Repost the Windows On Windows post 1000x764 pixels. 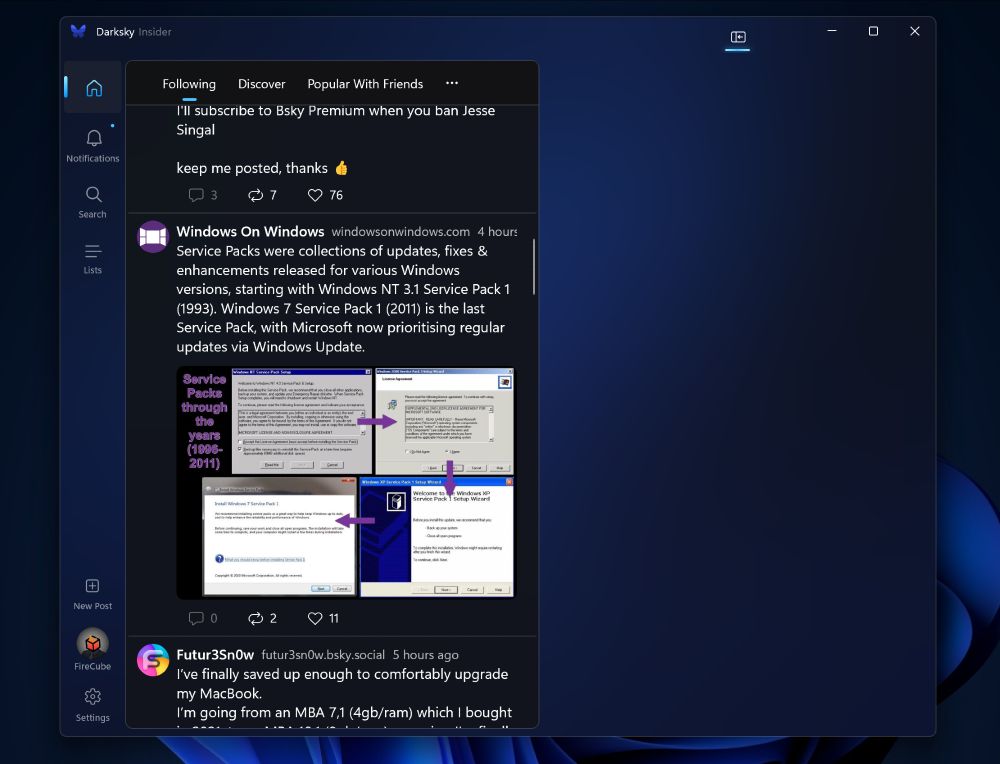coord(262,618)
